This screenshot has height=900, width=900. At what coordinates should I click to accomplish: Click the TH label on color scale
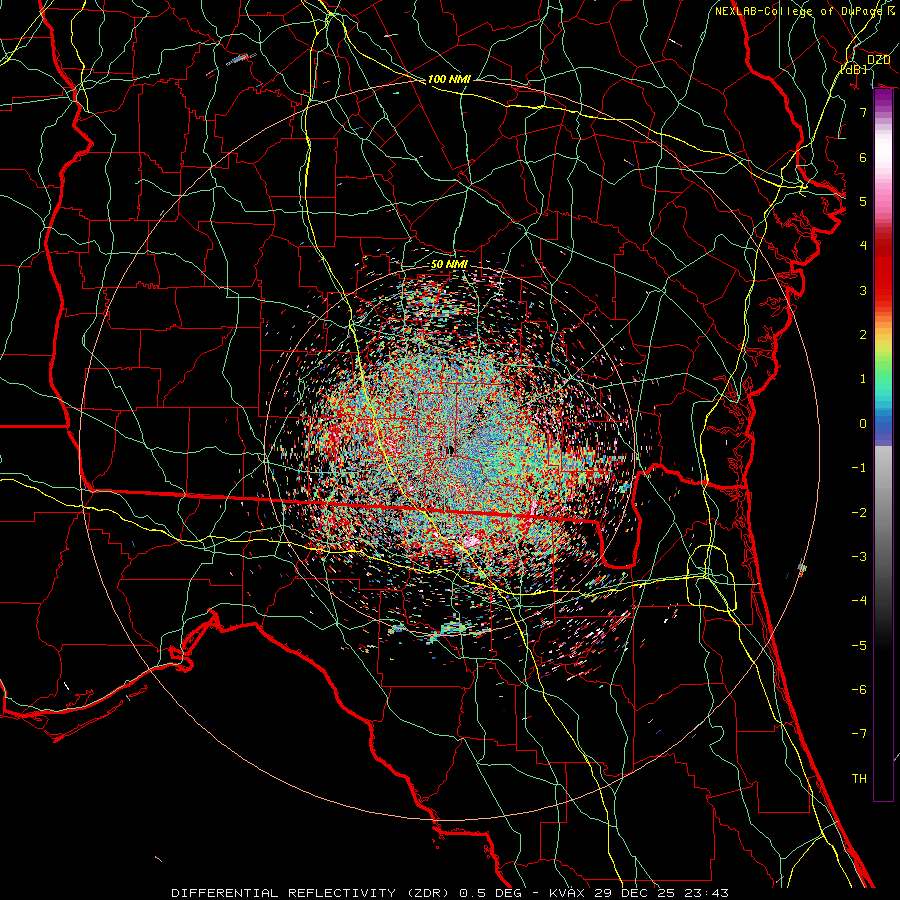click(859, 779)
